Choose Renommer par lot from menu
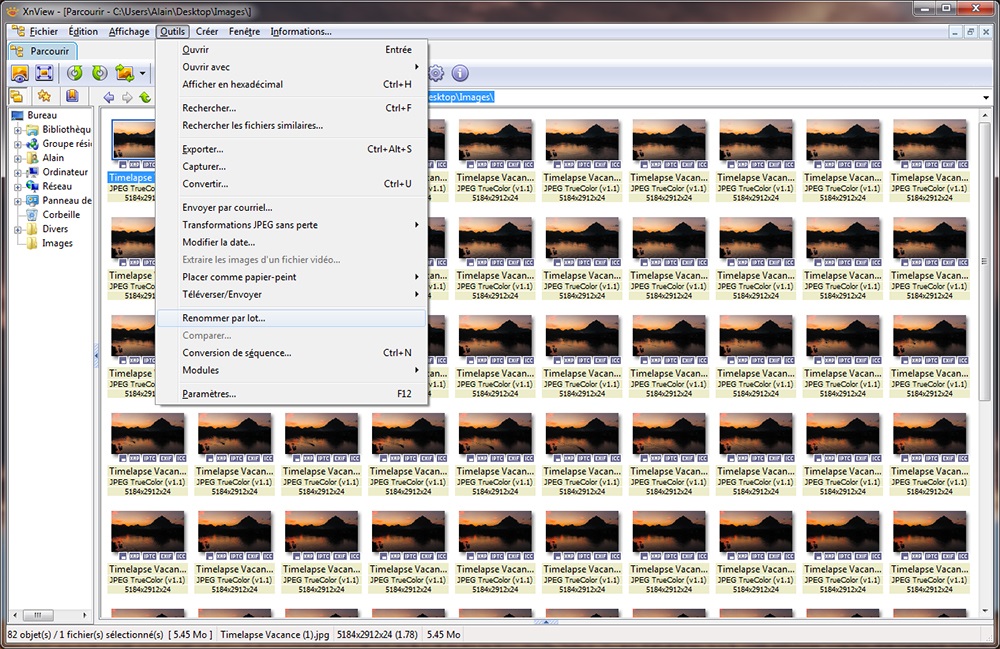 point(224,318)
